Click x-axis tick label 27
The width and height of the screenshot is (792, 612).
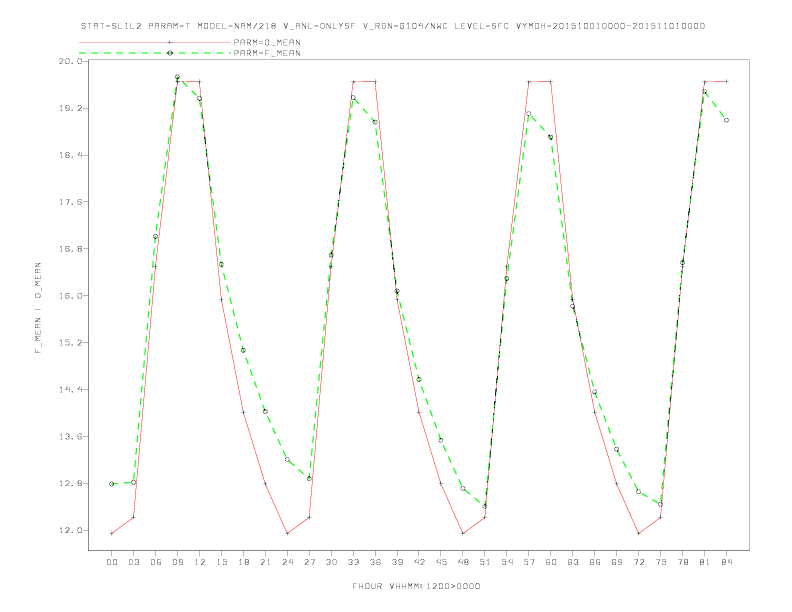point(309,562)
